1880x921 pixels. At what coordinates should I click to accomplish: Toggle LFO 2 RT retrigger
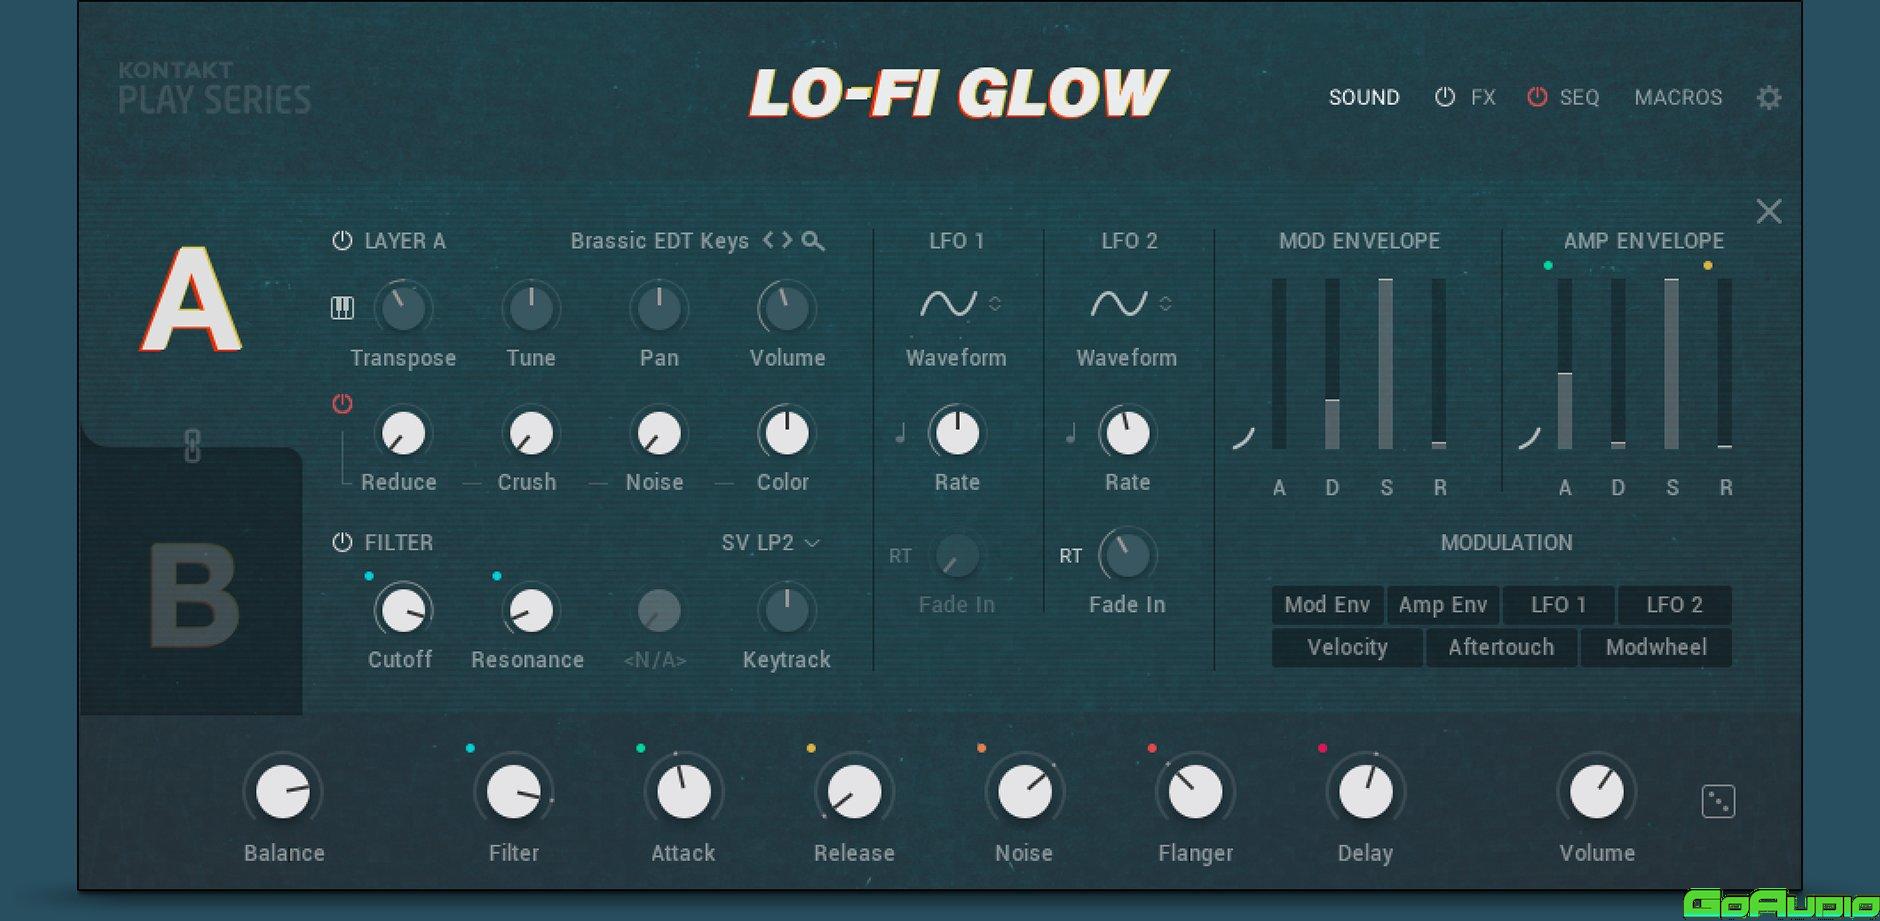(x=1071, y=556)
